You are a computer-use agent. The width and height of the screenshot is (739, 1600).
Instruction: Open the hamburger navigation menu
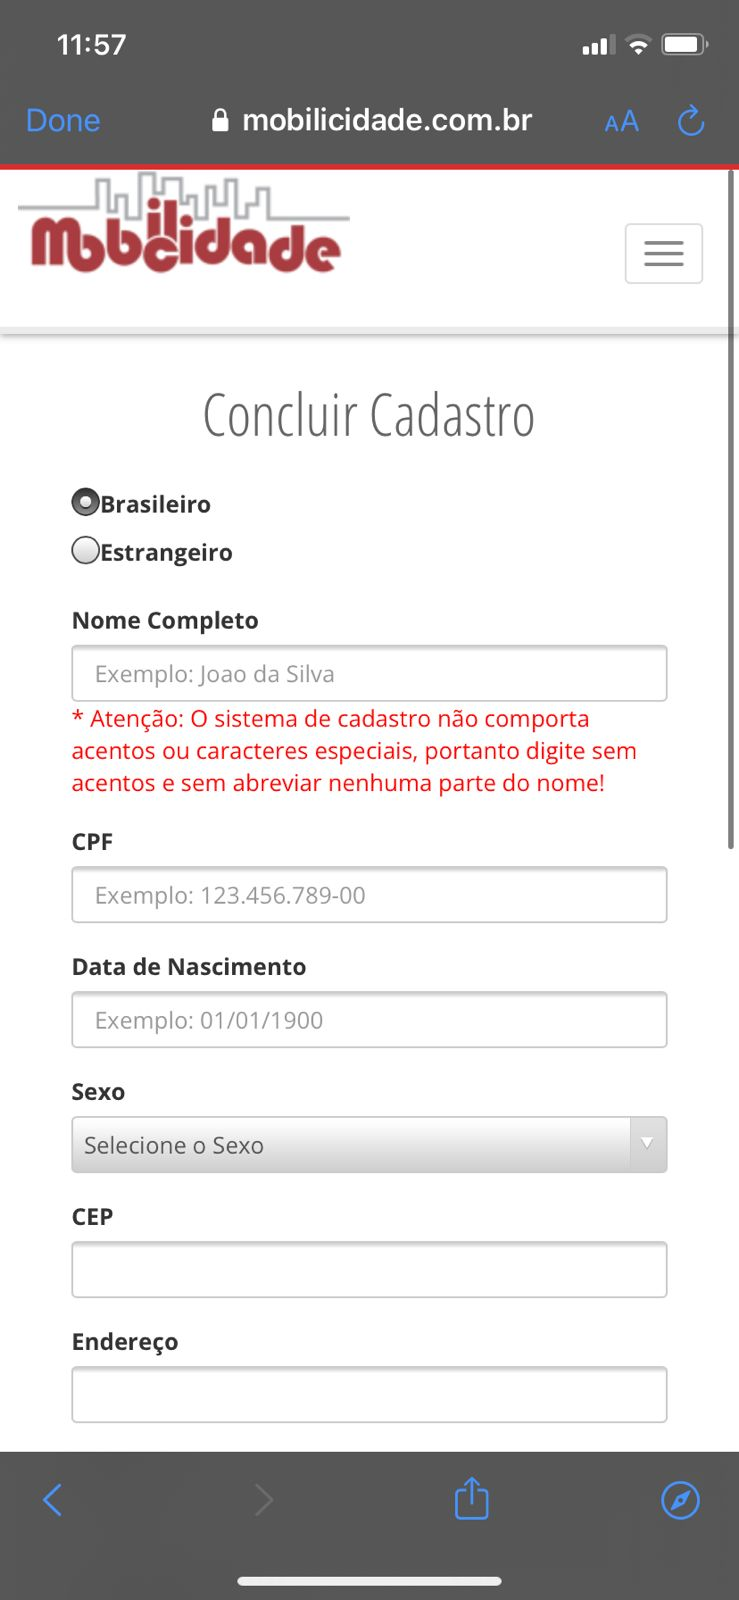(x=664, y=254)
